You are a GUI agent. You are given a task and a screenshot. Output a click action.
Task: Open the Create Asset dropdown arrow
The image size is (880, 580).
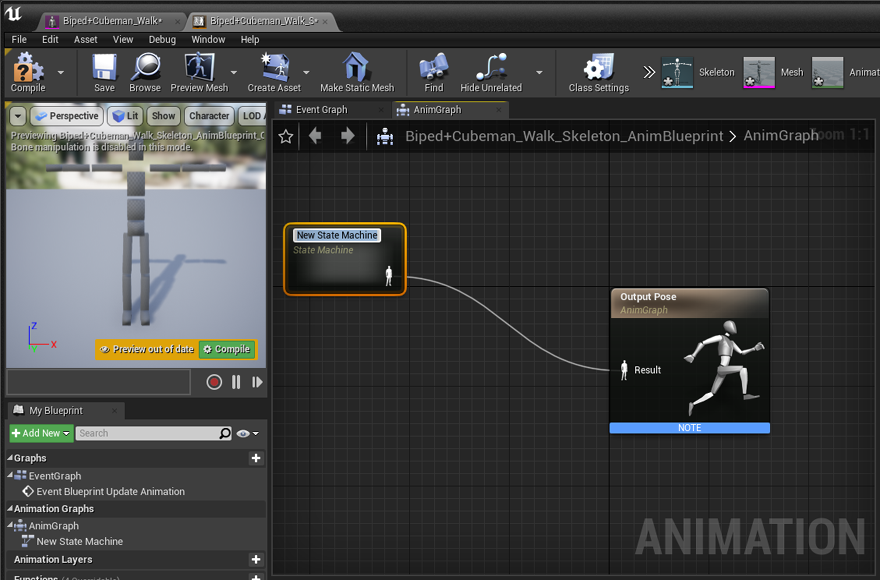point(306,72)
